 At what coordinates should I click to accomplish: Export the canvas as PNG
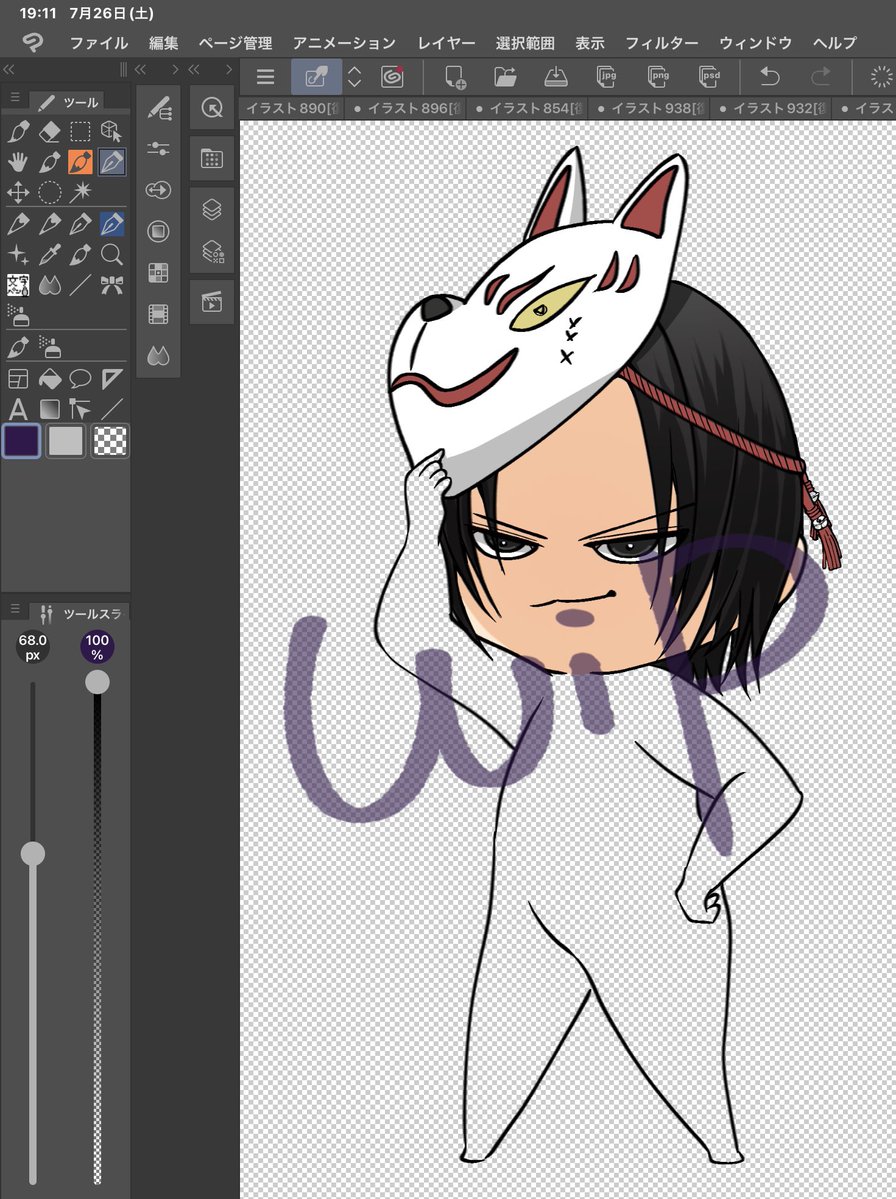coord(658,76)
